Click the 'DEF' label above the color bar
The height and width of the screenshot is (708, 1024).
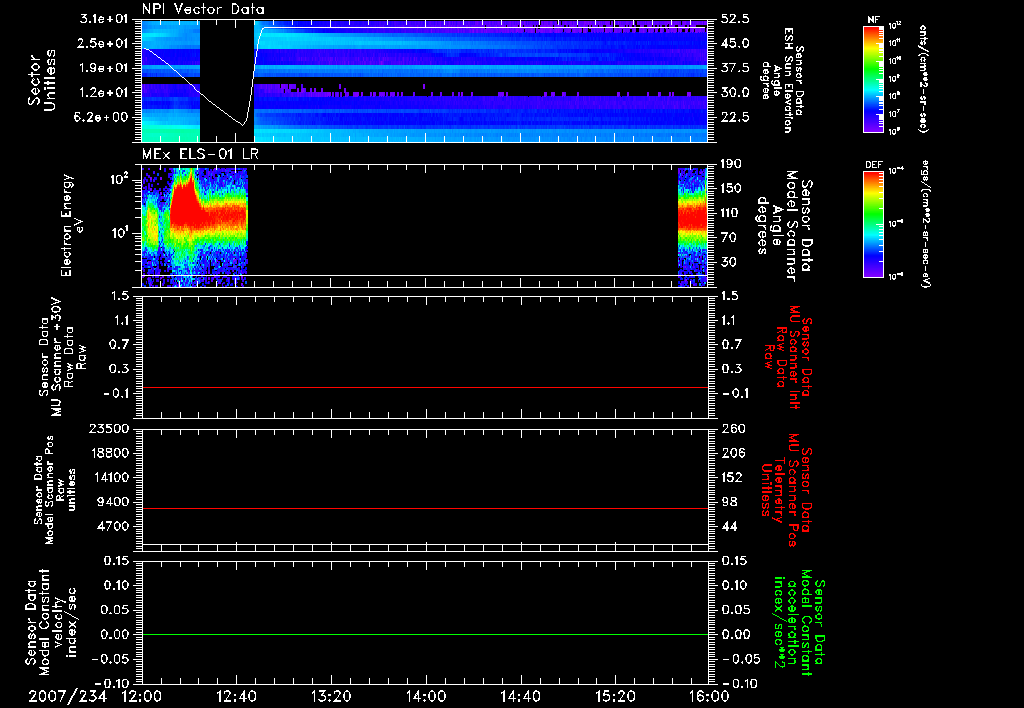click(x=874, y=165)
